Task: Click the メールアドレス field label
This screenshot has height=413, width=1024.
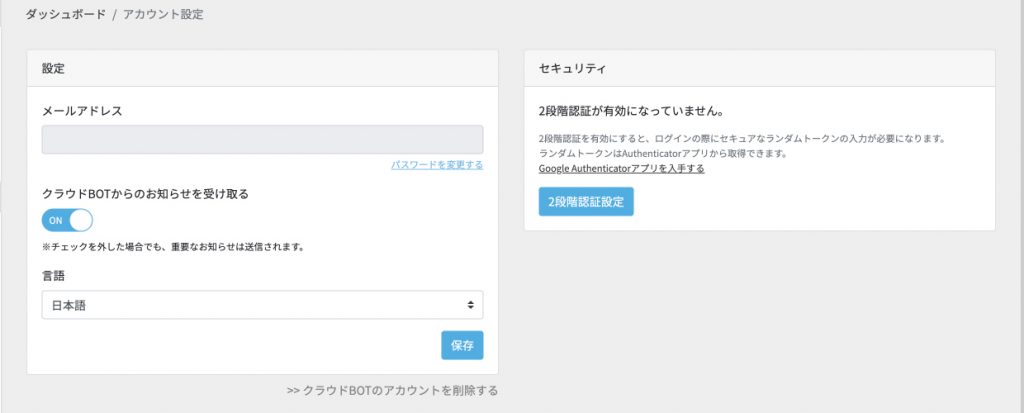Action: click(82, 111)
